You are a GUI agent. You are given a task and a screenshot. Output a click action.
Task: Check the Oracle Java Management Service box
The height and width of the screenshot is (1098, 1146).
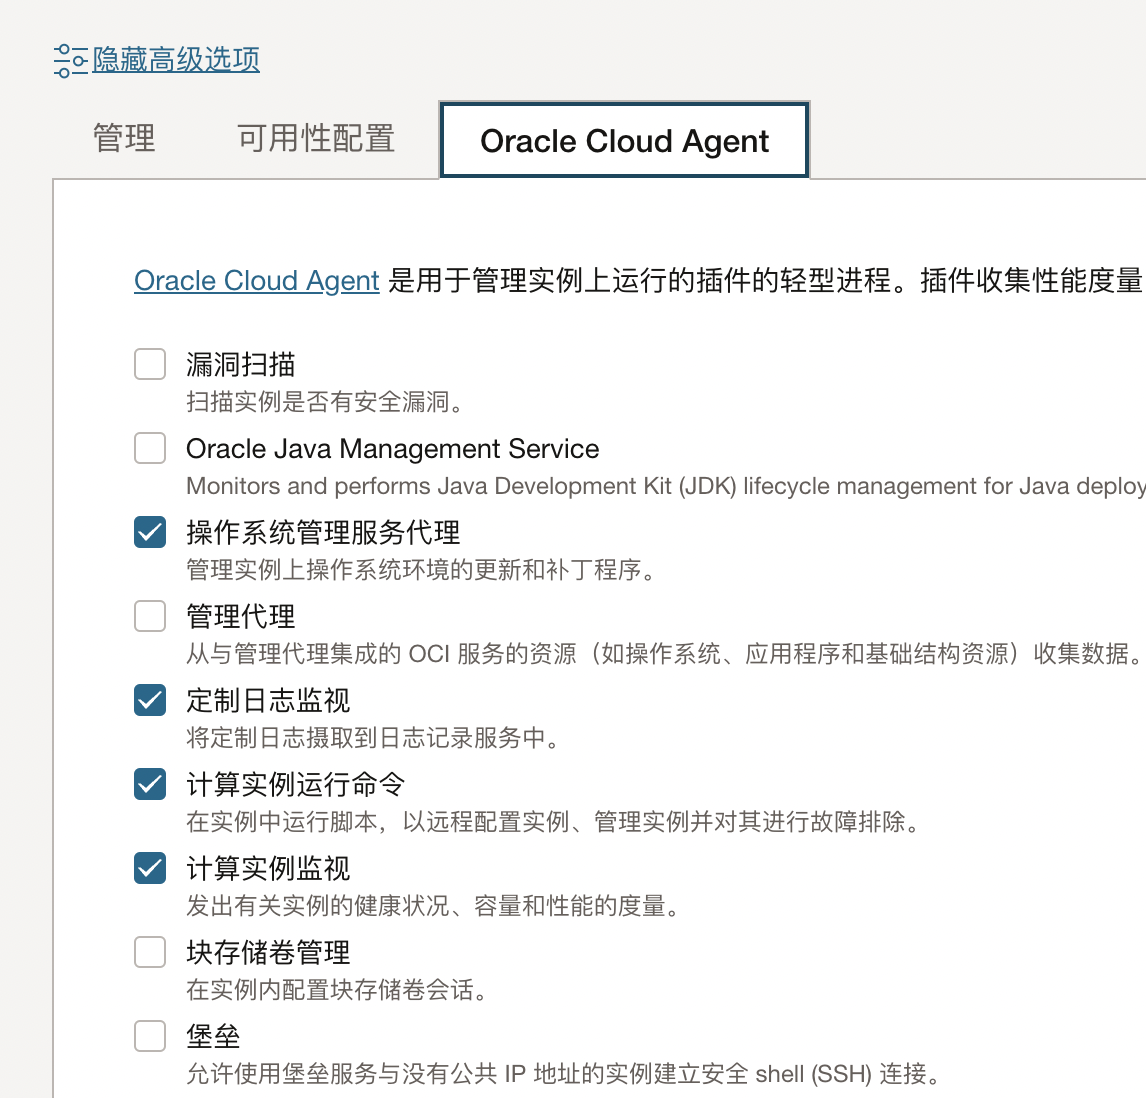tap(150, 448)
